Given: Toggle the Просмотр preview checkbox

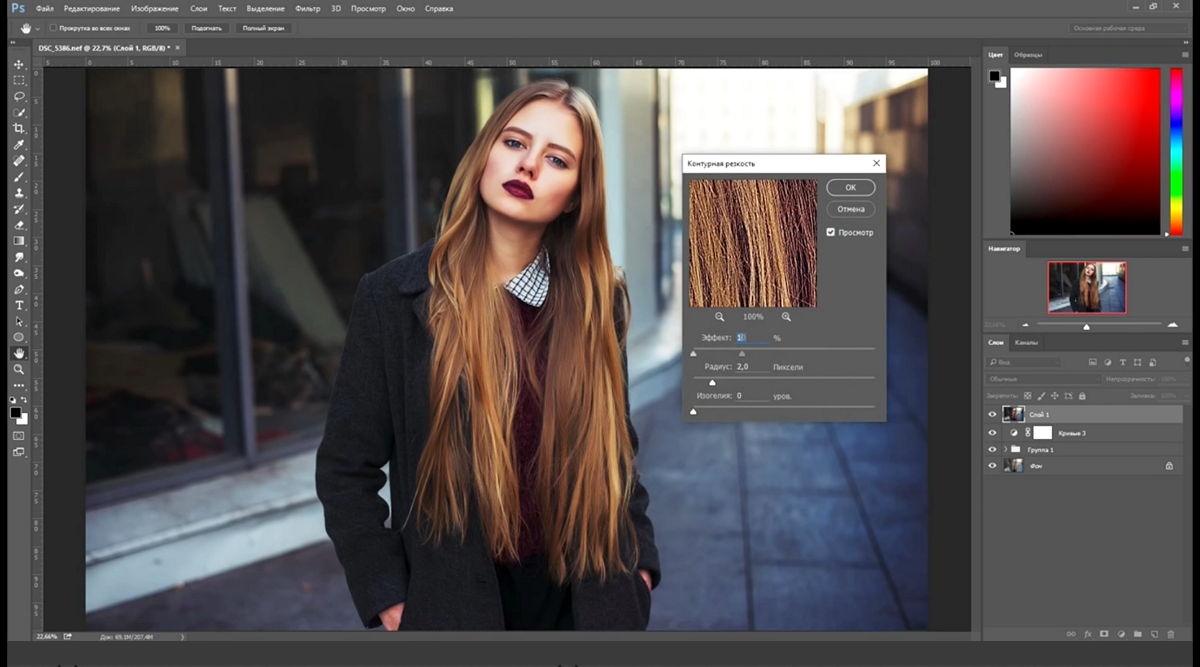Looking at the screenshot, I should 830,232.
